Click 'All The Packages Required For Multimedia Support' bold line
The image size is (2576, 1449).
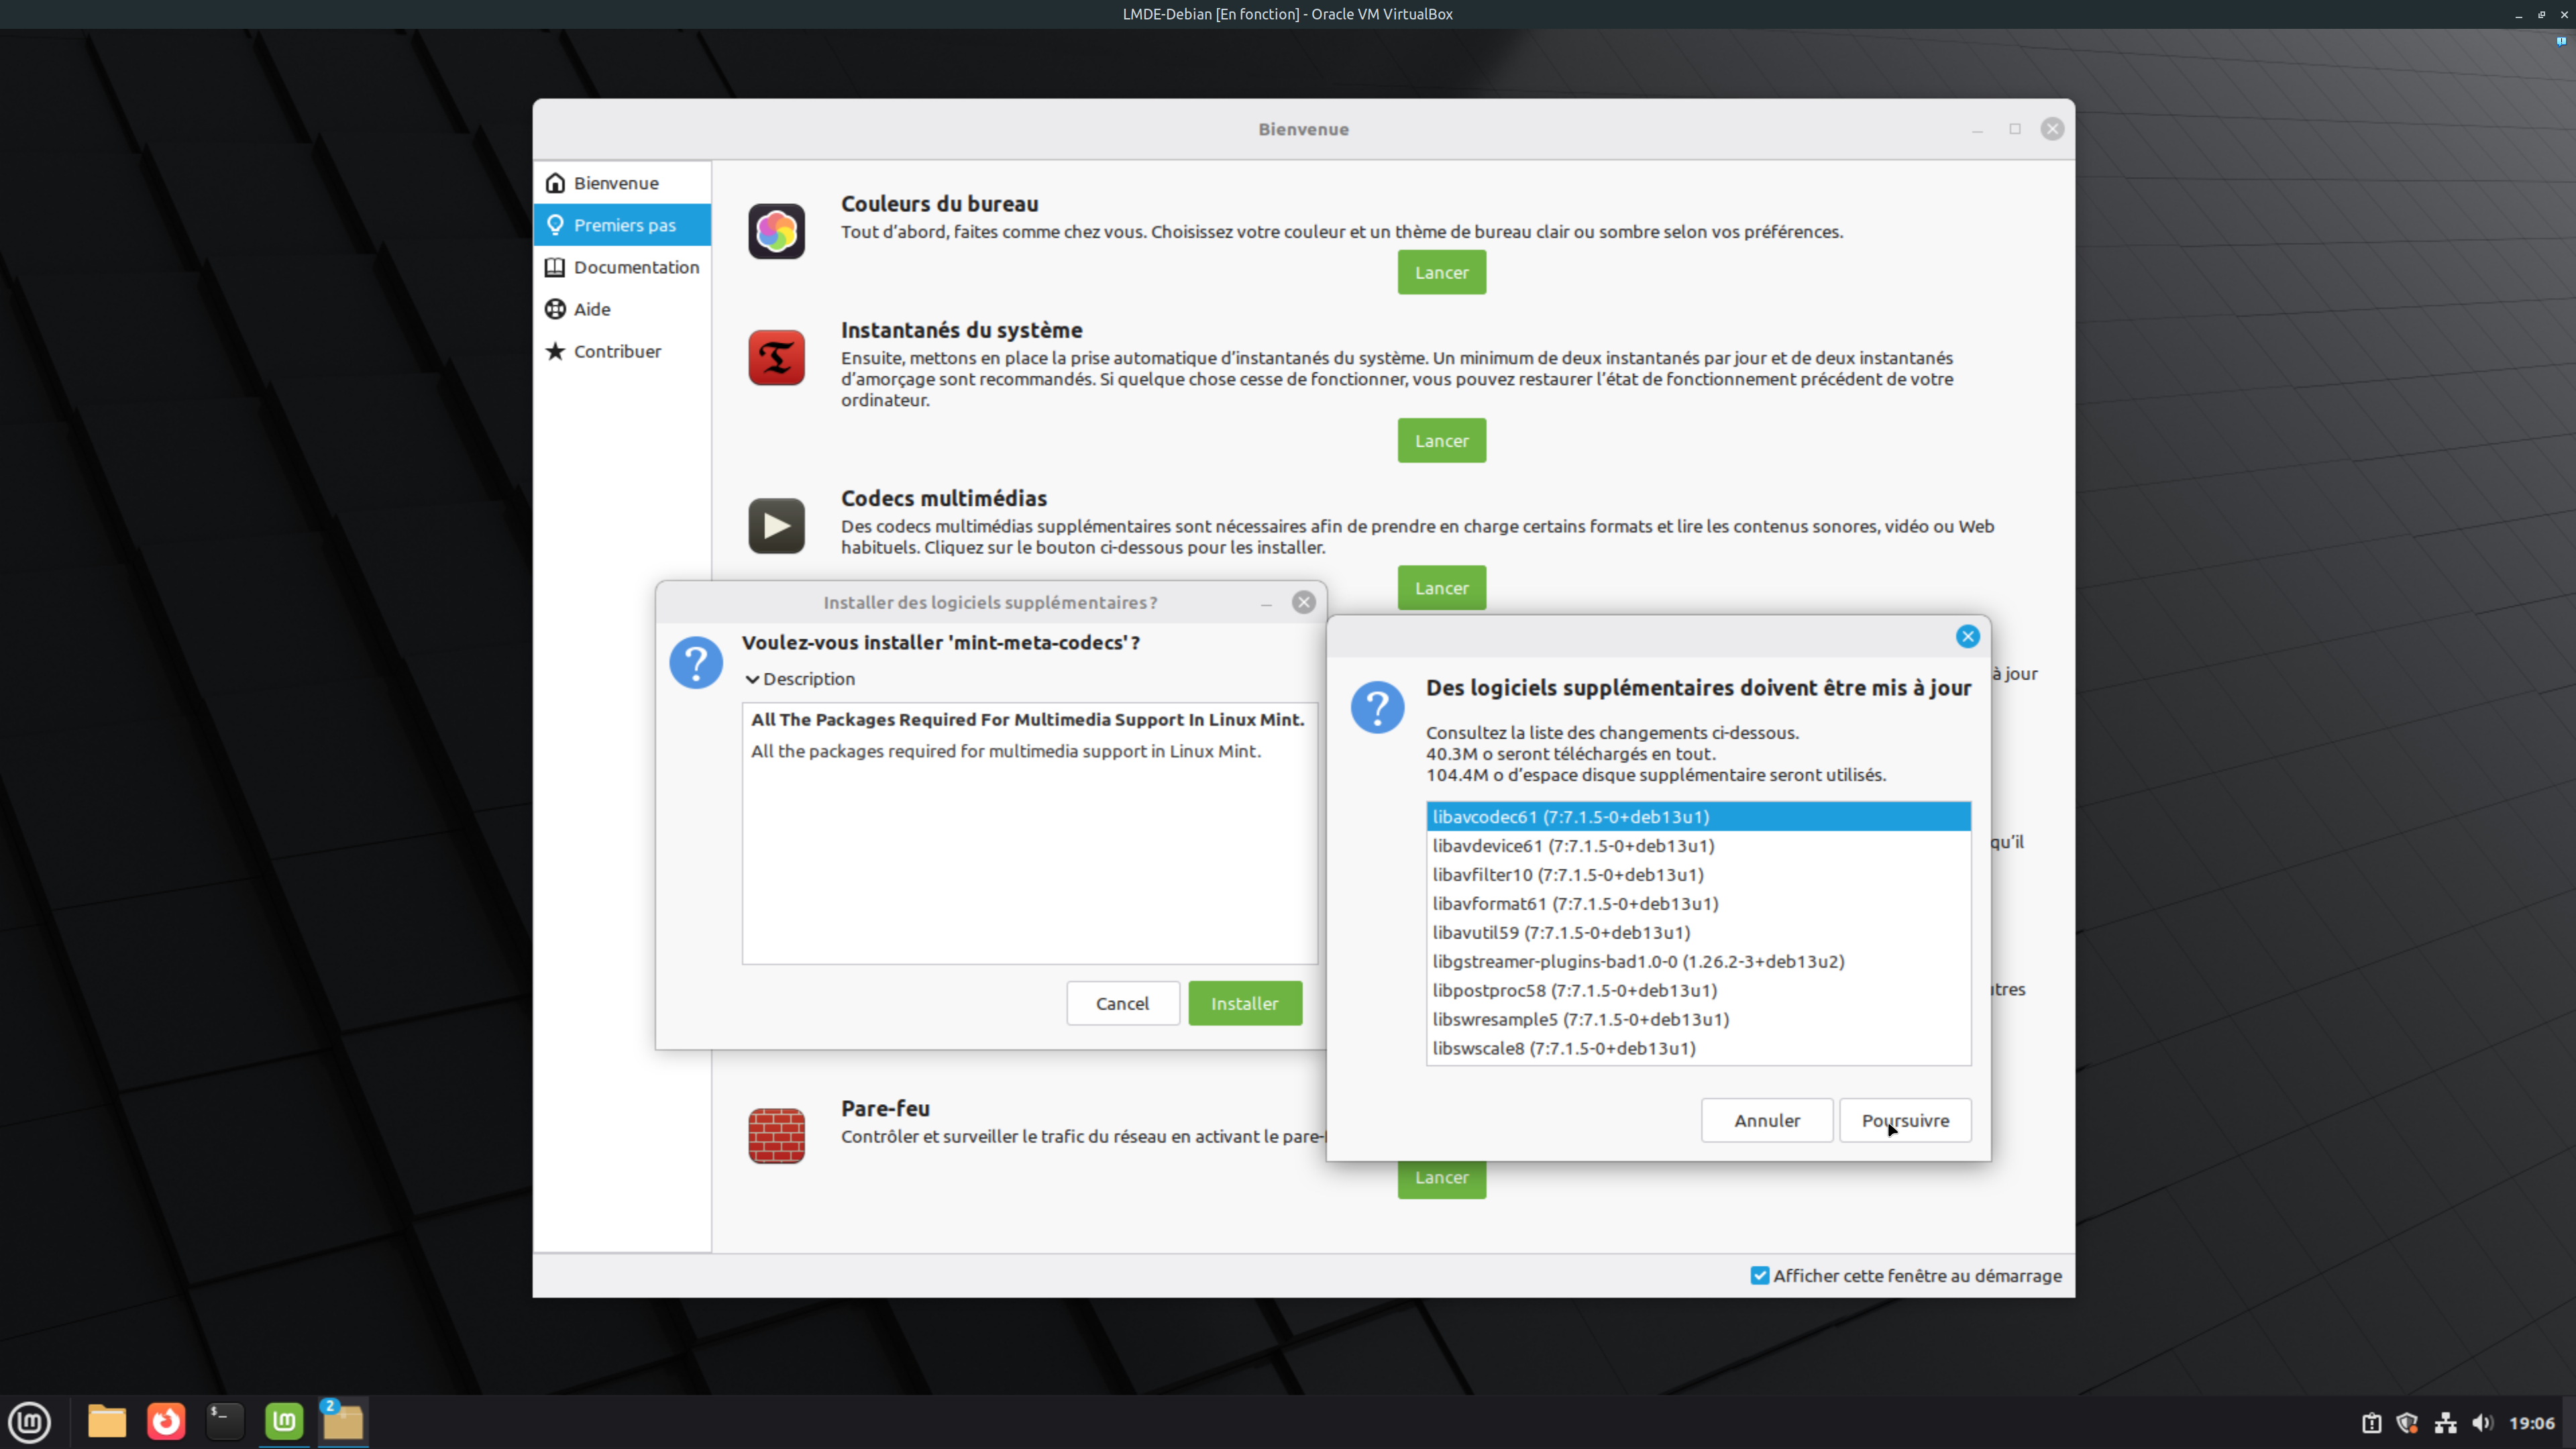(x=1027, y=719)
